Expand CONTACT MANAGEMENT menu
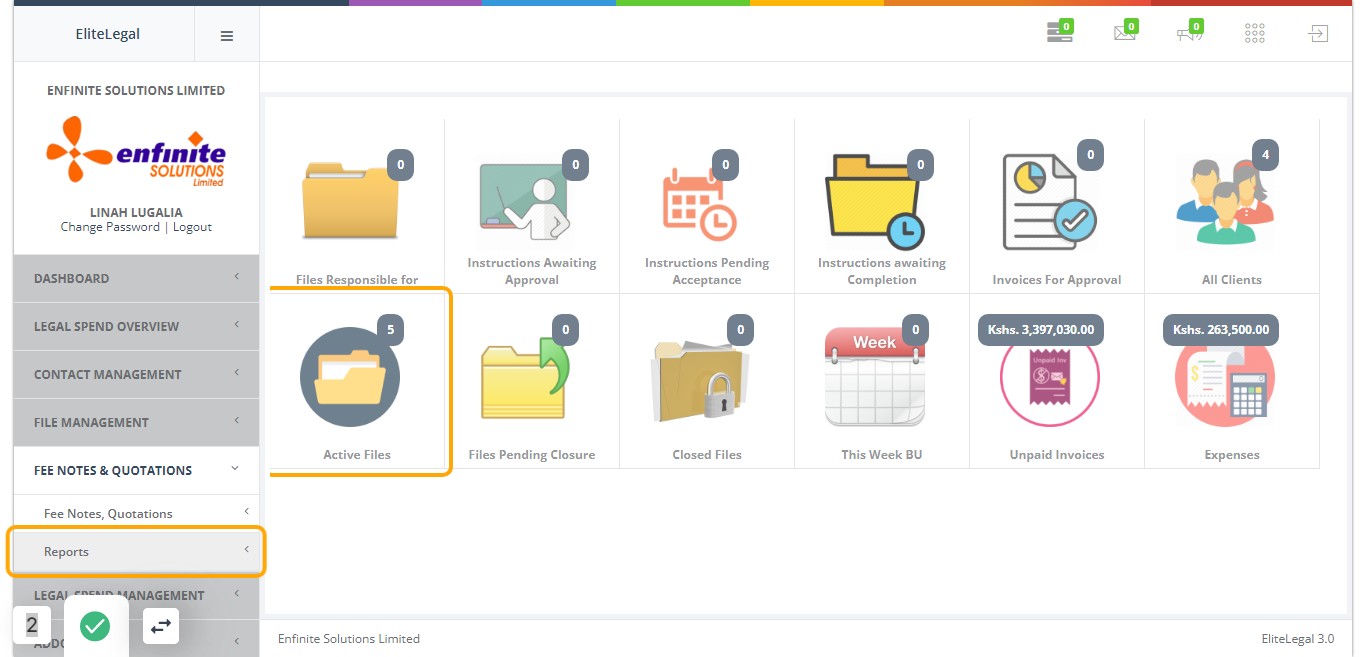 click(x=136, y=374)
